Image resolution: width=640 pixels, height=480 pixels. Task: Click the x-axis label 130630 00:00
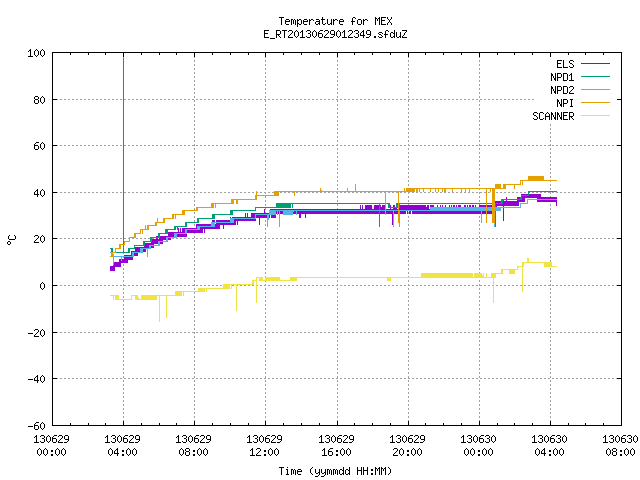[478, 446]
